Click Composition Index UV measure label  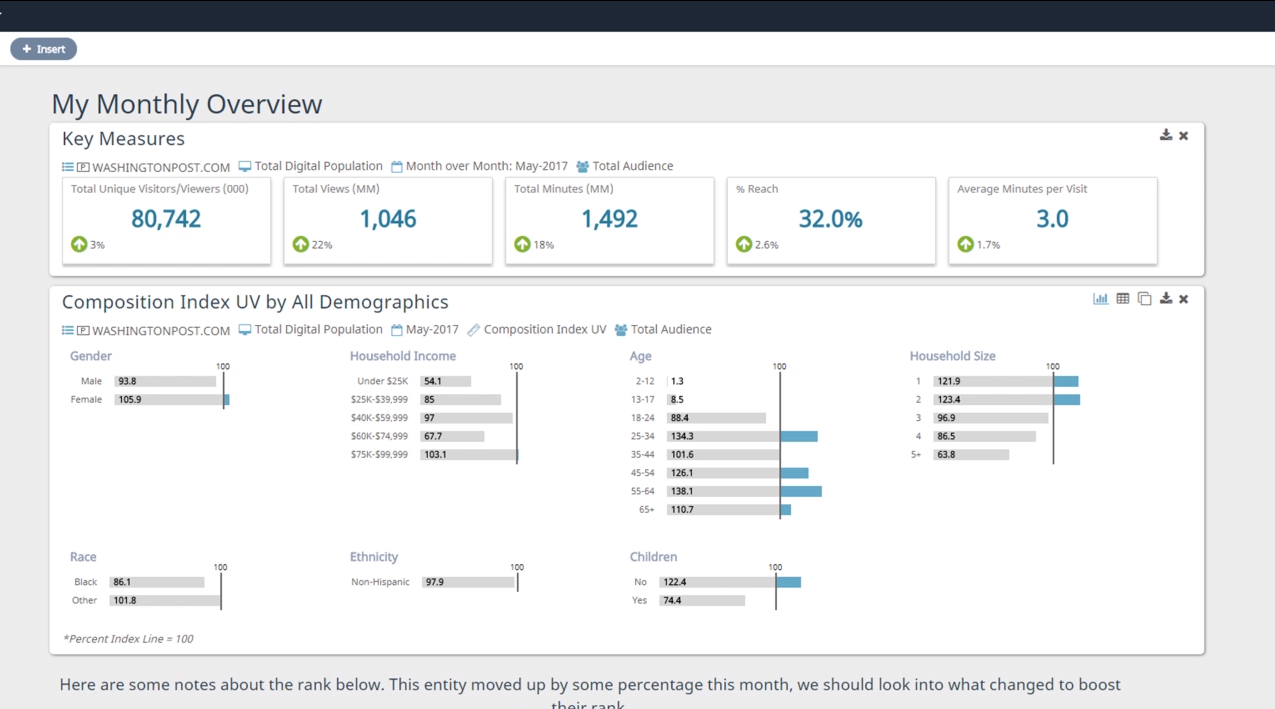[x=544, y=329]
